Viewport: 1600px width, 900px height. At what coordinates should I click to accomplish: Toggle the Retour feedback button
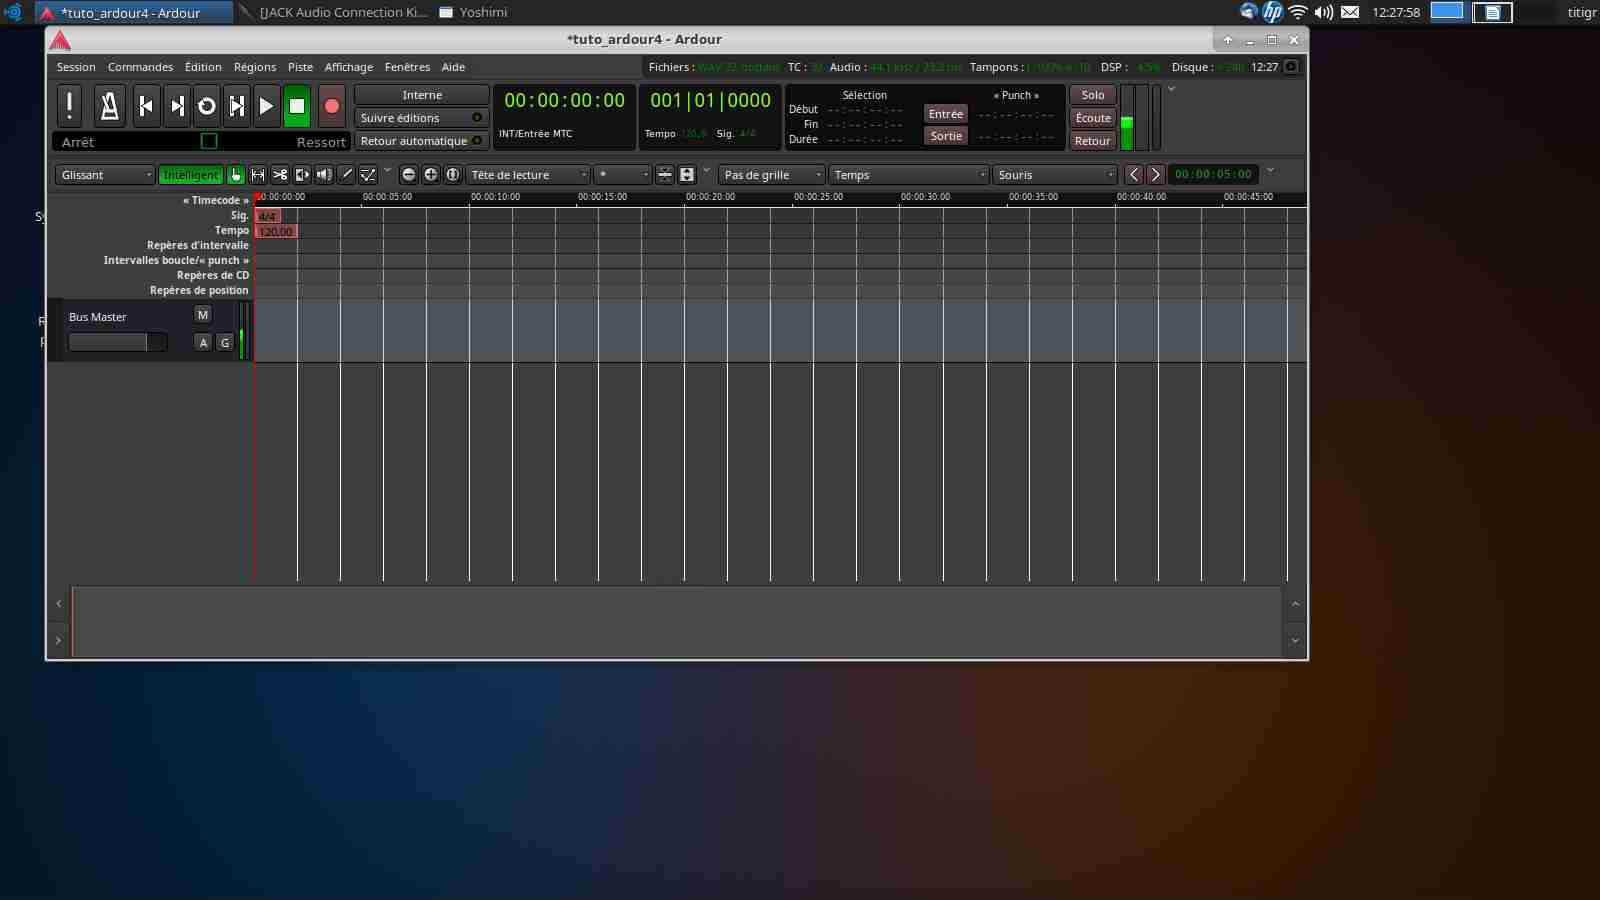coord(1093,141)
